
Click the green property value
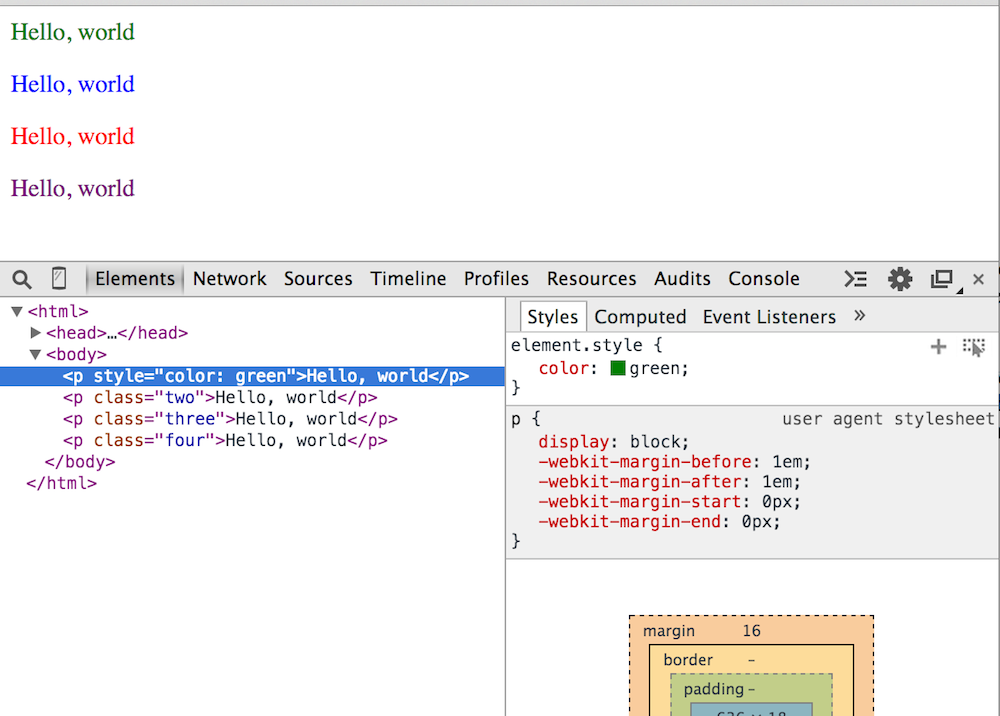click(656, 369)
